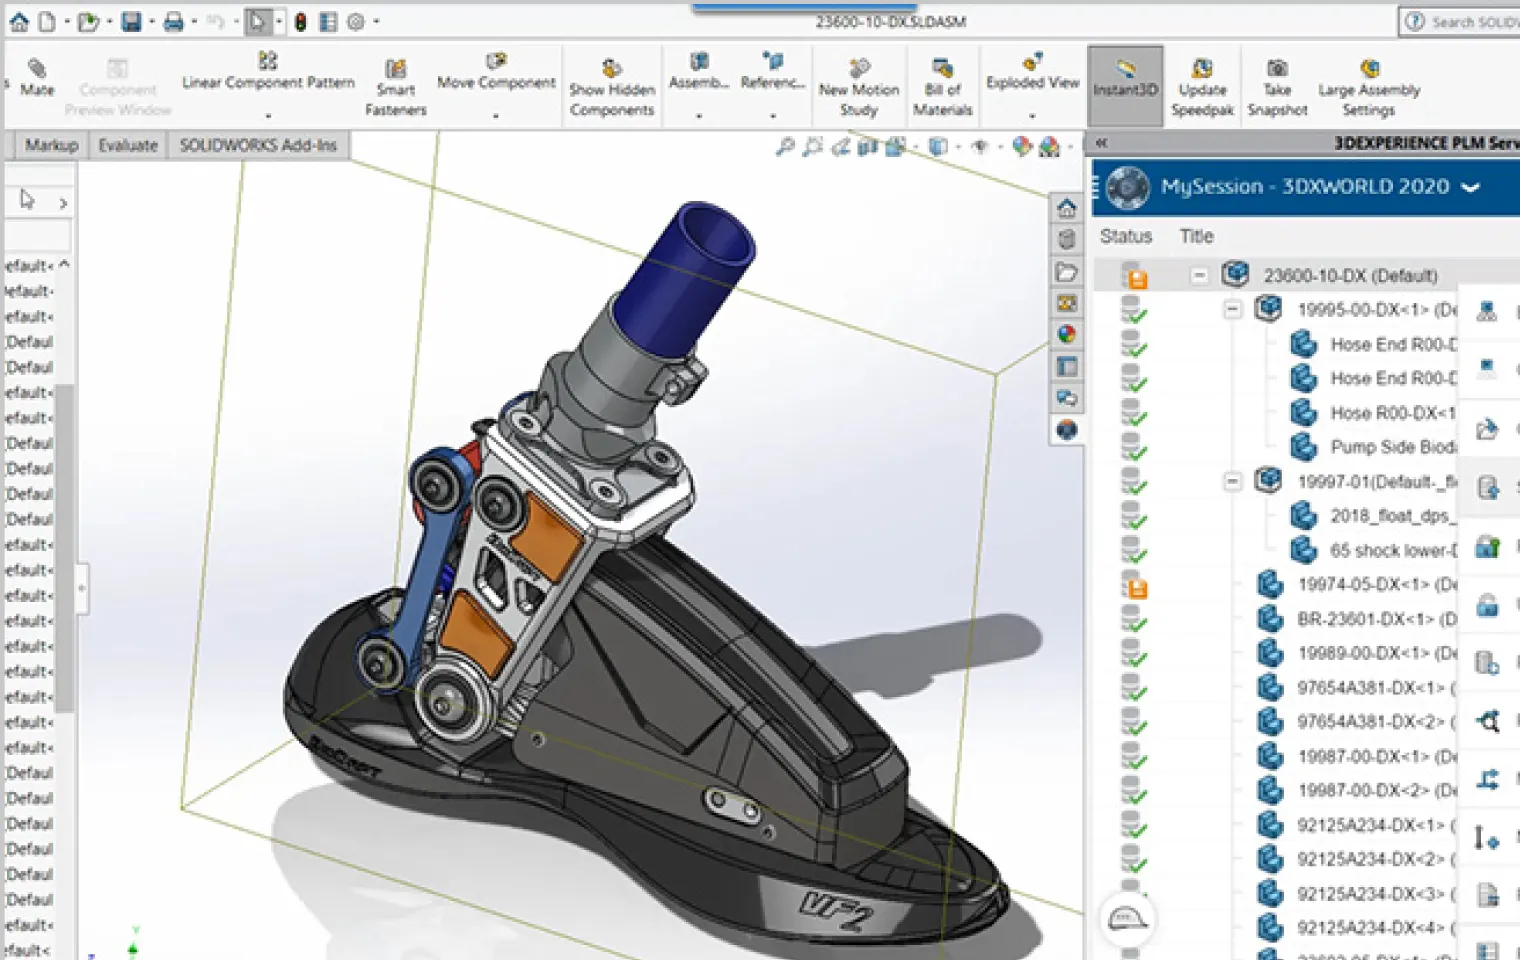Image resolution: width=1520 pixels, height=960 pixels.
Task: Click Take Snapshot camera icon
Action: 1277,68
